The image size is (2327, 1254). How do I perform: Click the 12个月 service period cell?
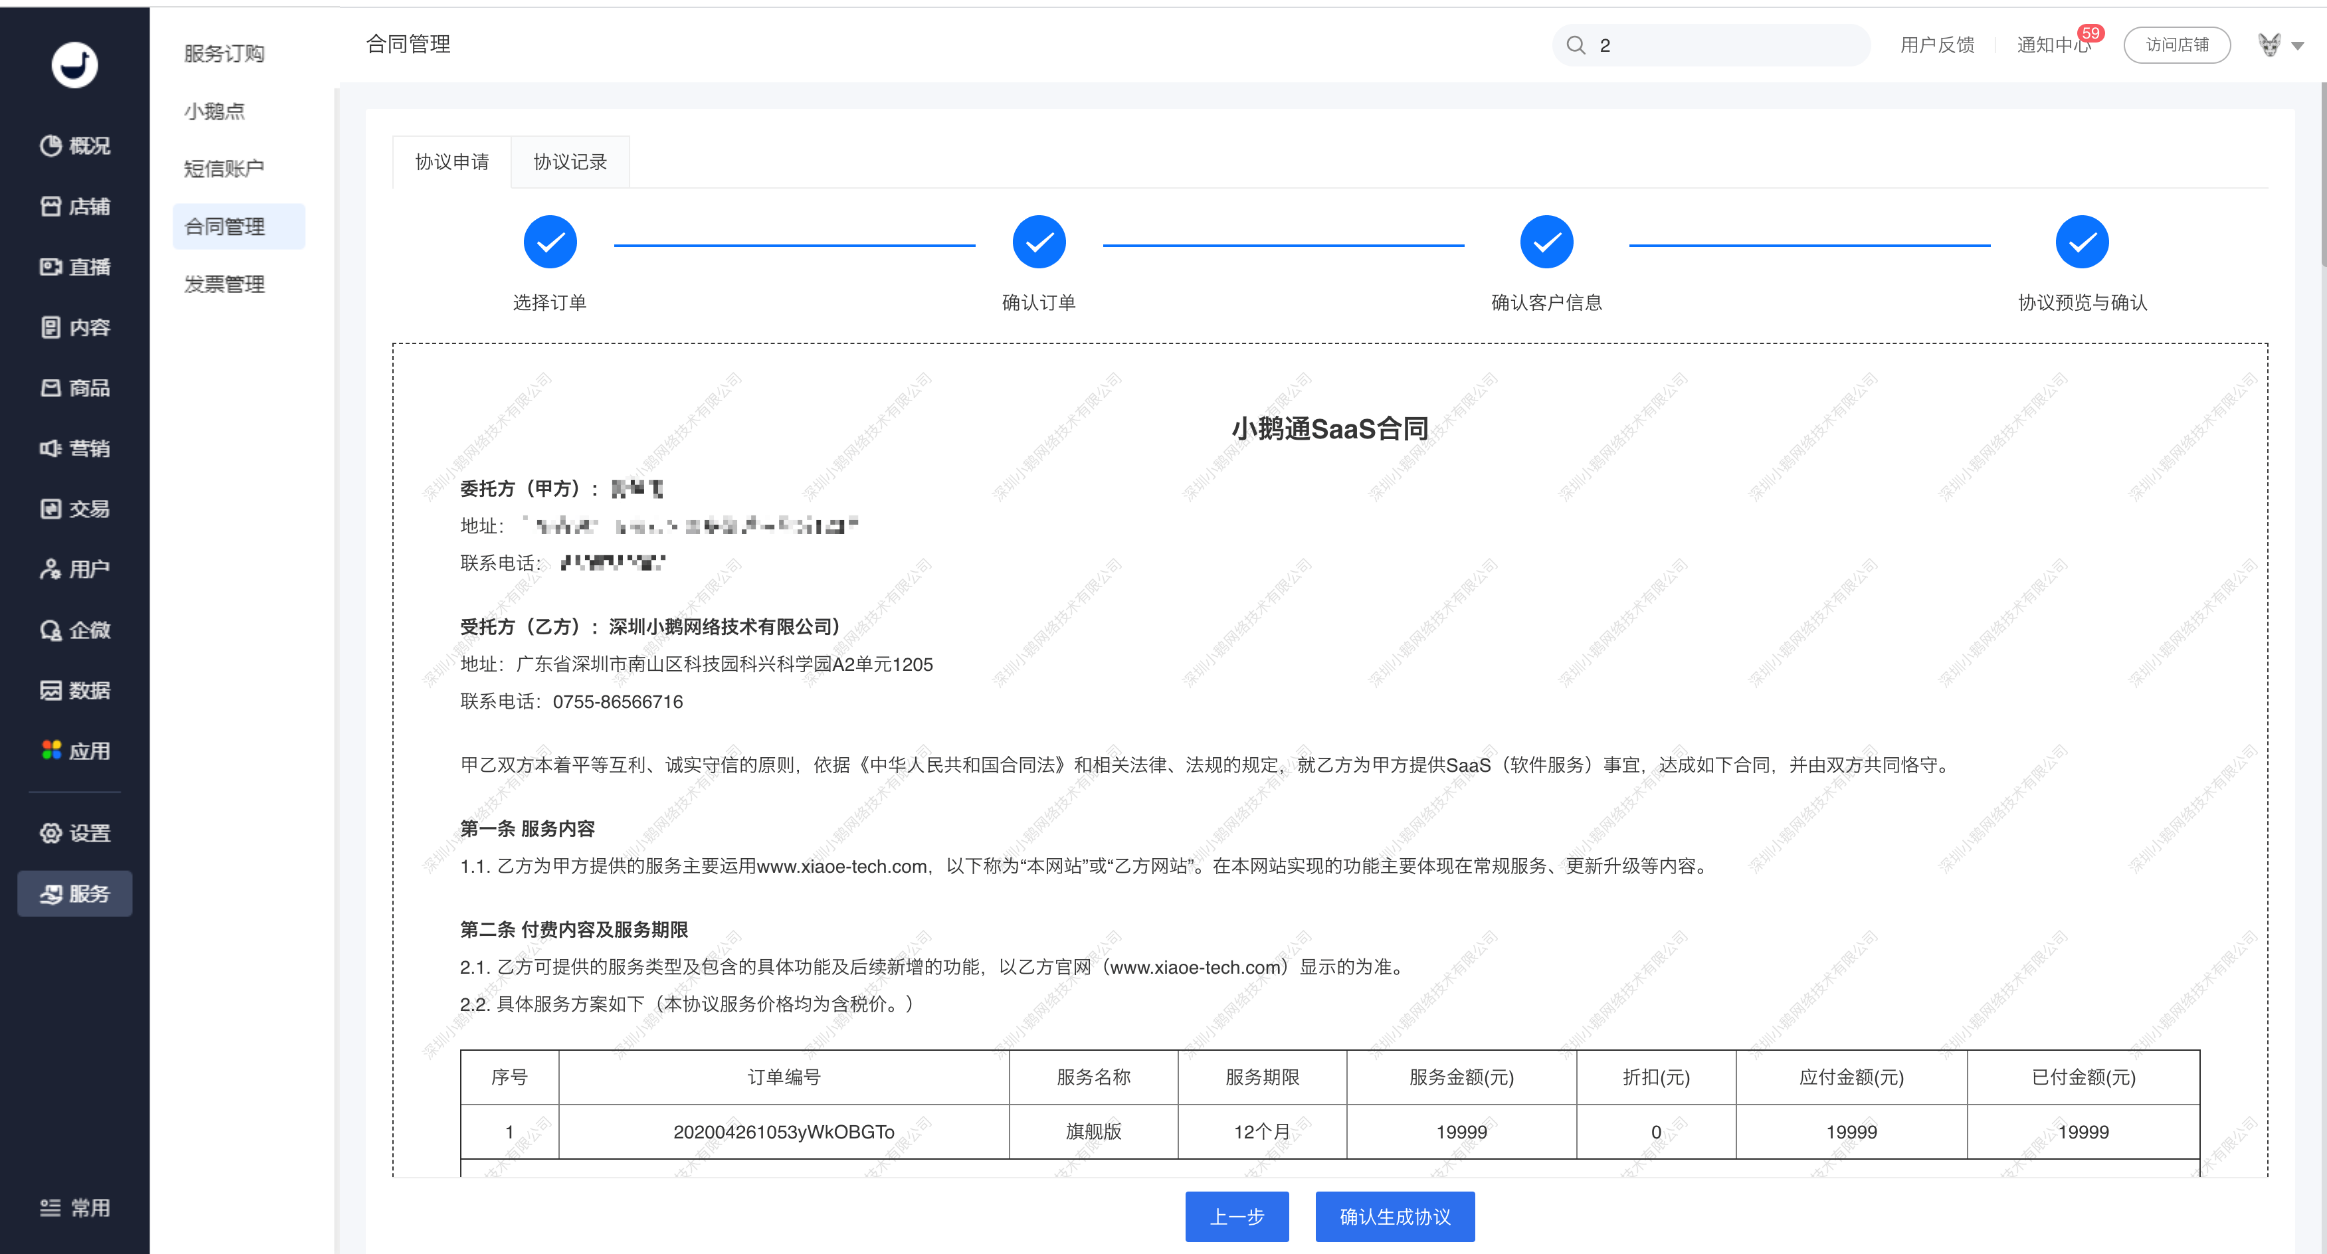(1262, 1132)
